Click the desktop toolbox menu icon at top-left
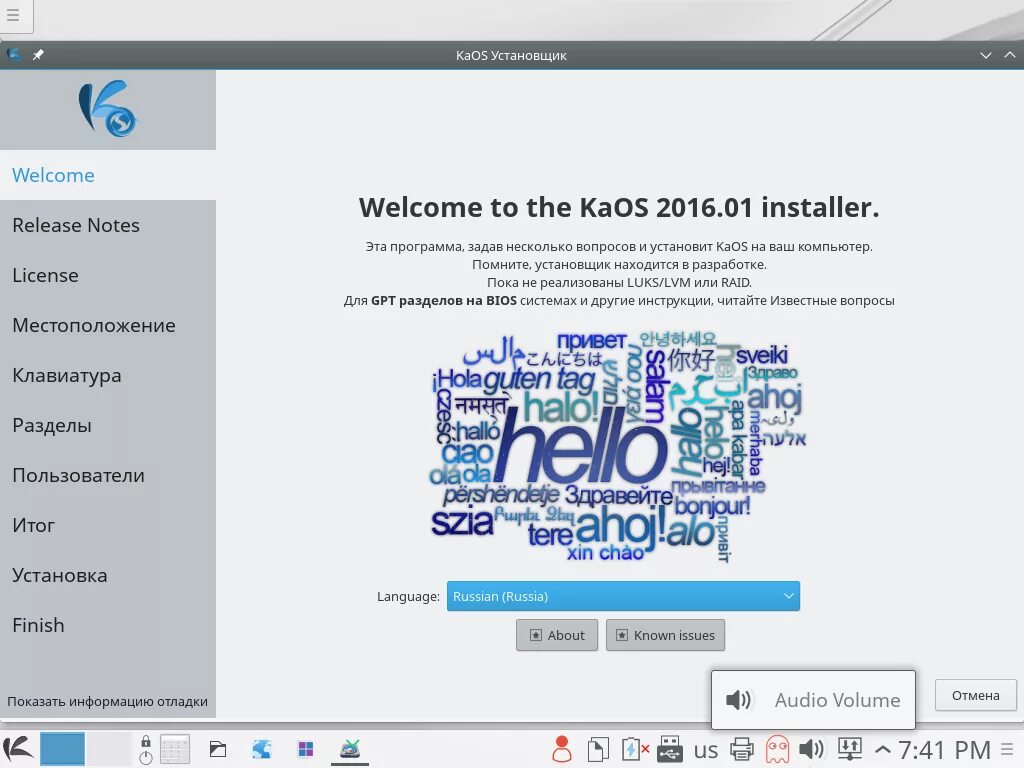1024x768 pixels. click(x=13, y=14)
